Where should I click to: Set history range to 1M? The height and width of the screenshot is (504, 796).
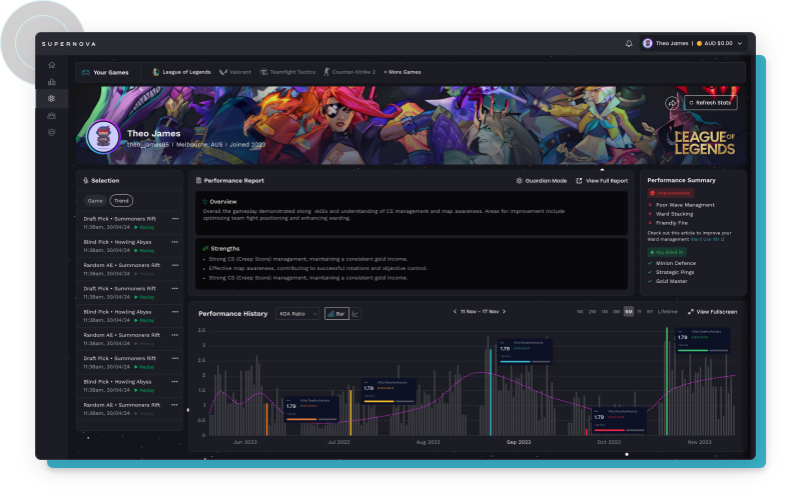pos(604,312)
